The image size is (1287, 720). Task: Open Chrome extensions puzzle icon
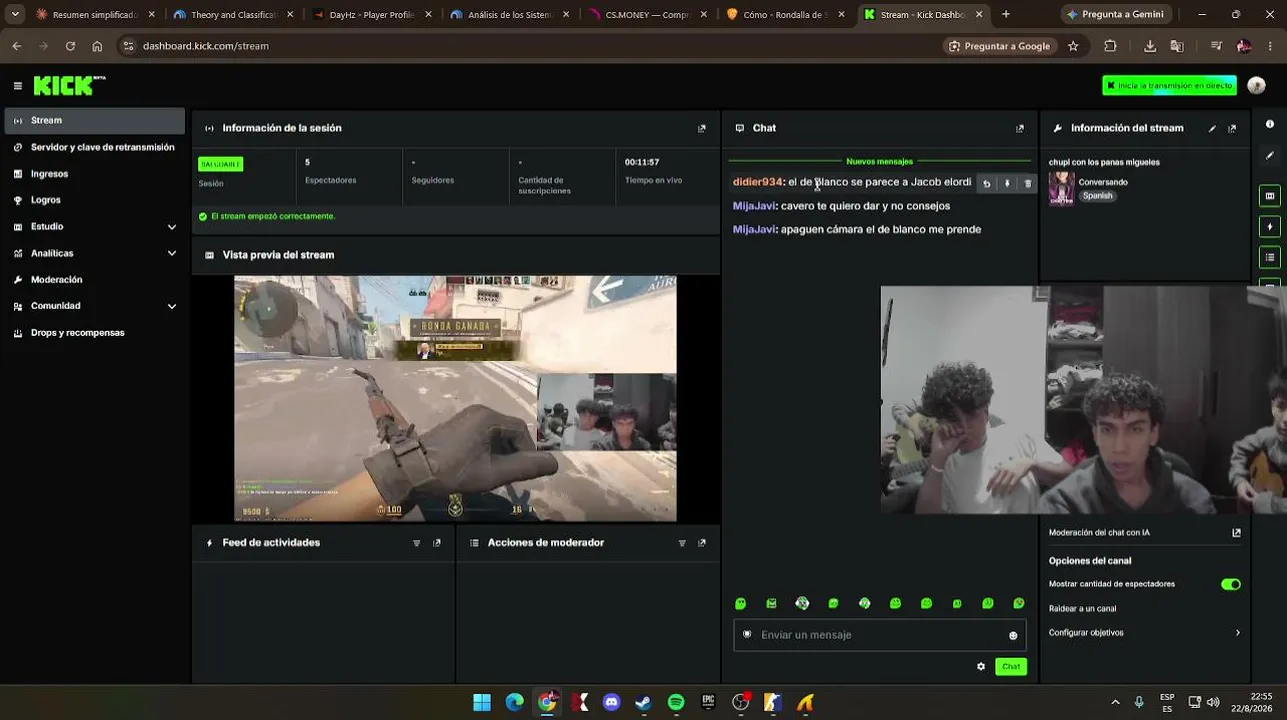pyautogui.click(x=1110, y=46)
